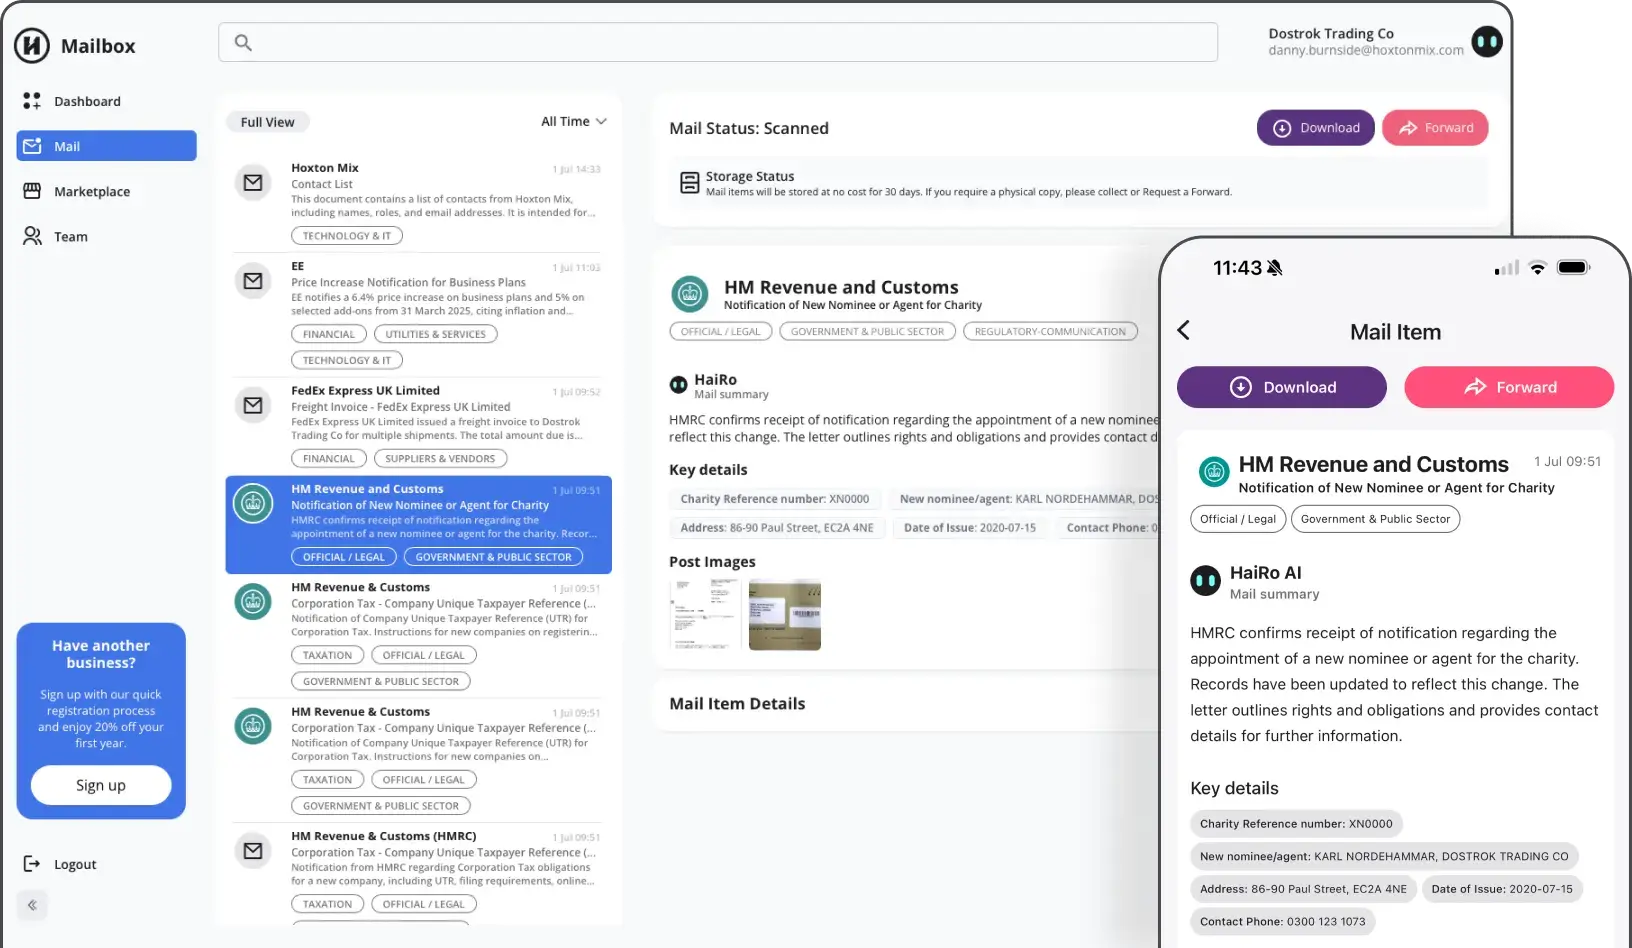The image size is (1632, 948).
Task: Click the back arrow on Mail Item
Action: (x=1184, y=331)
